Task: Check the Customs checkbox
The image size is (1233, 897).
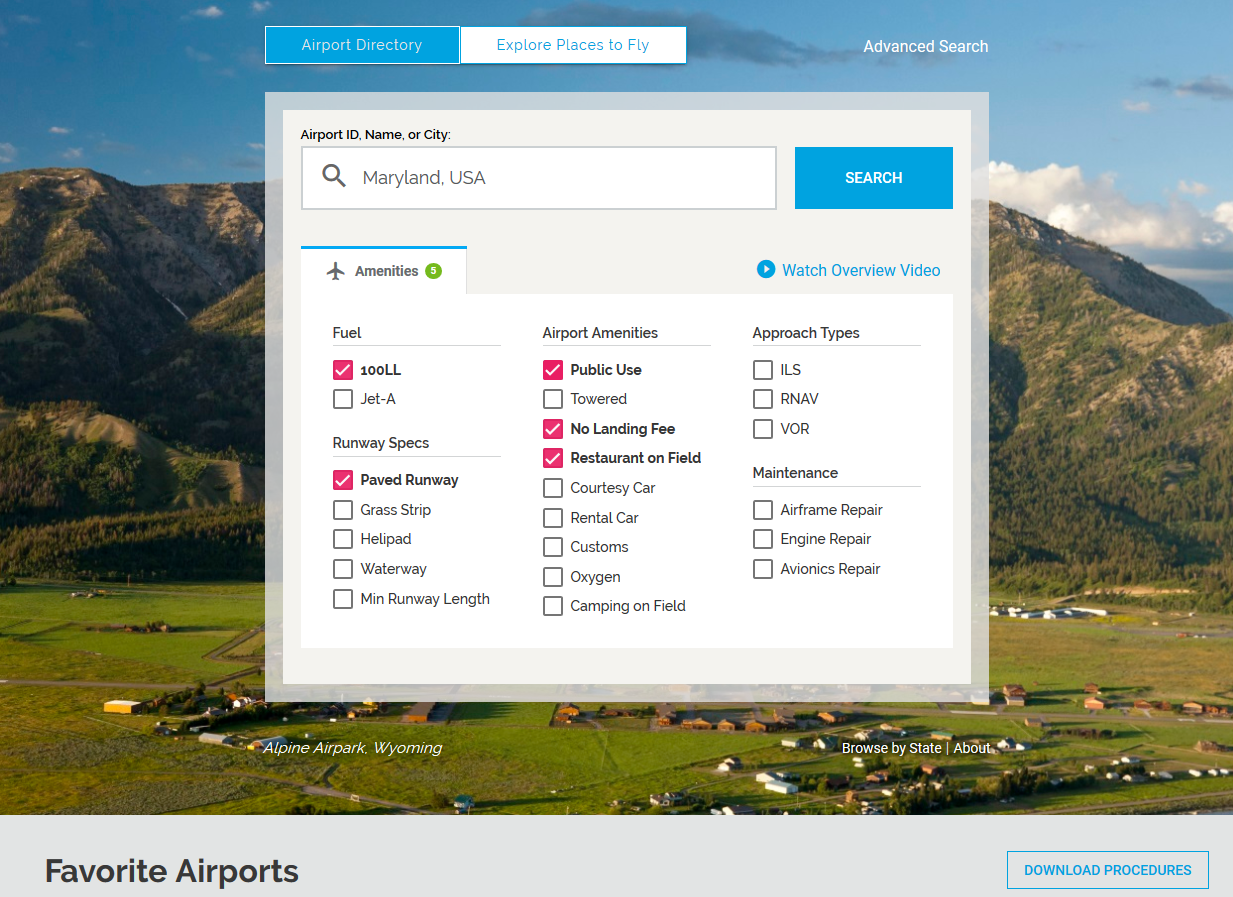Action: (553, 547)
